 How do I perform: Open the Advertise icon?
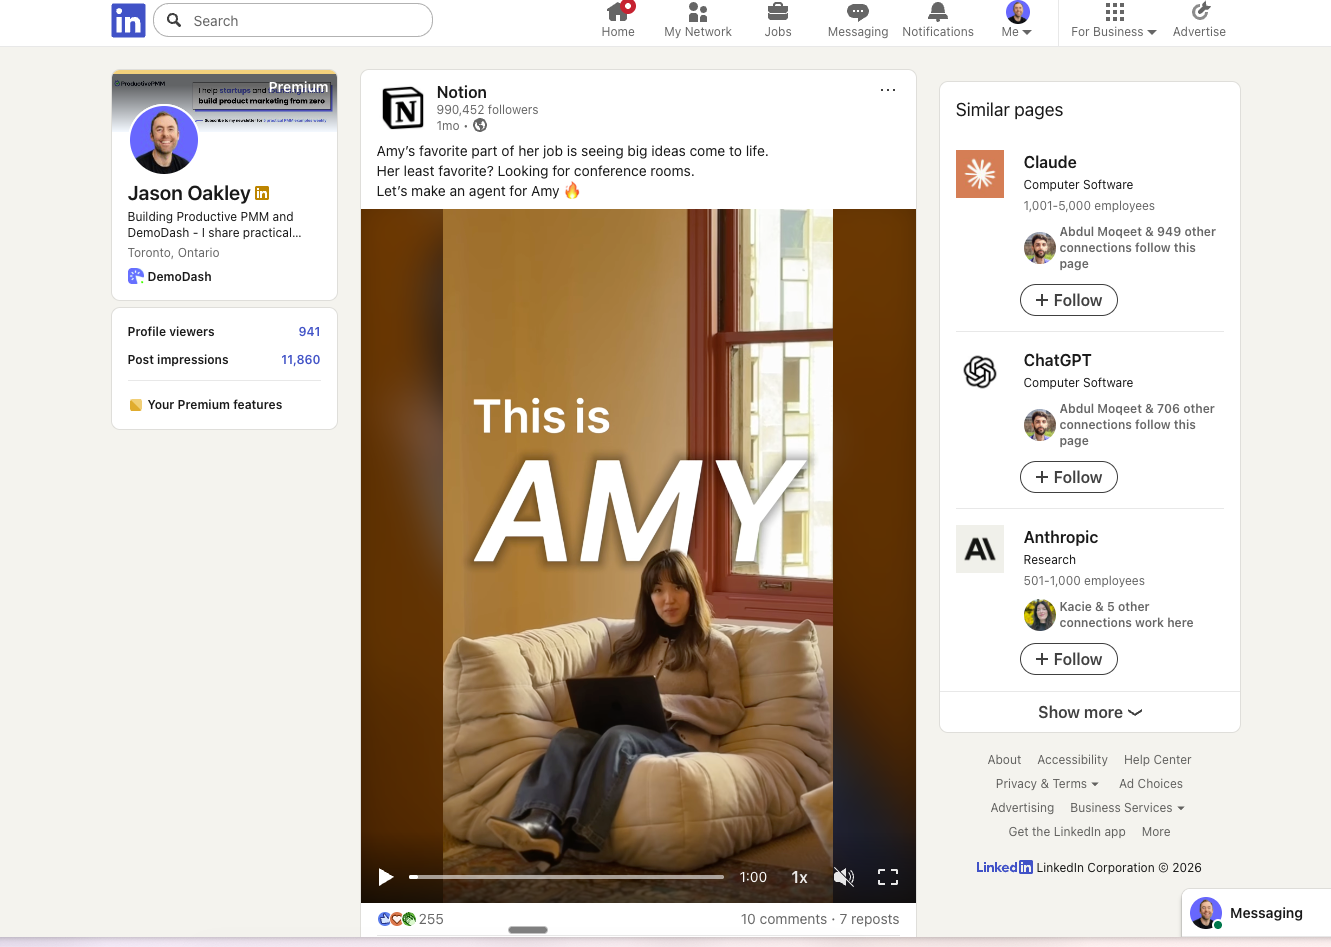pyautogui.click(x=1198, y=20)
